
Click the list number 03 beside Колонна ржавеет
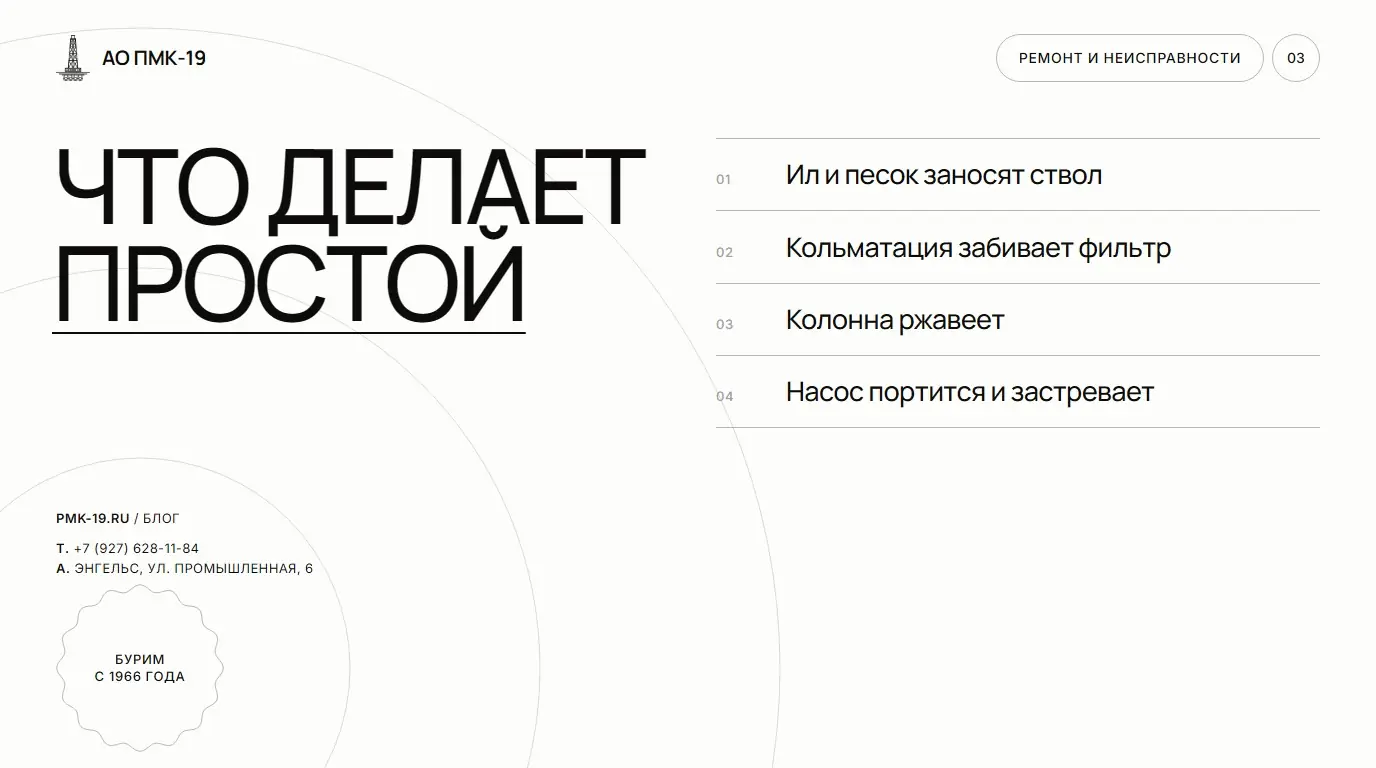[x=725, y=324]
